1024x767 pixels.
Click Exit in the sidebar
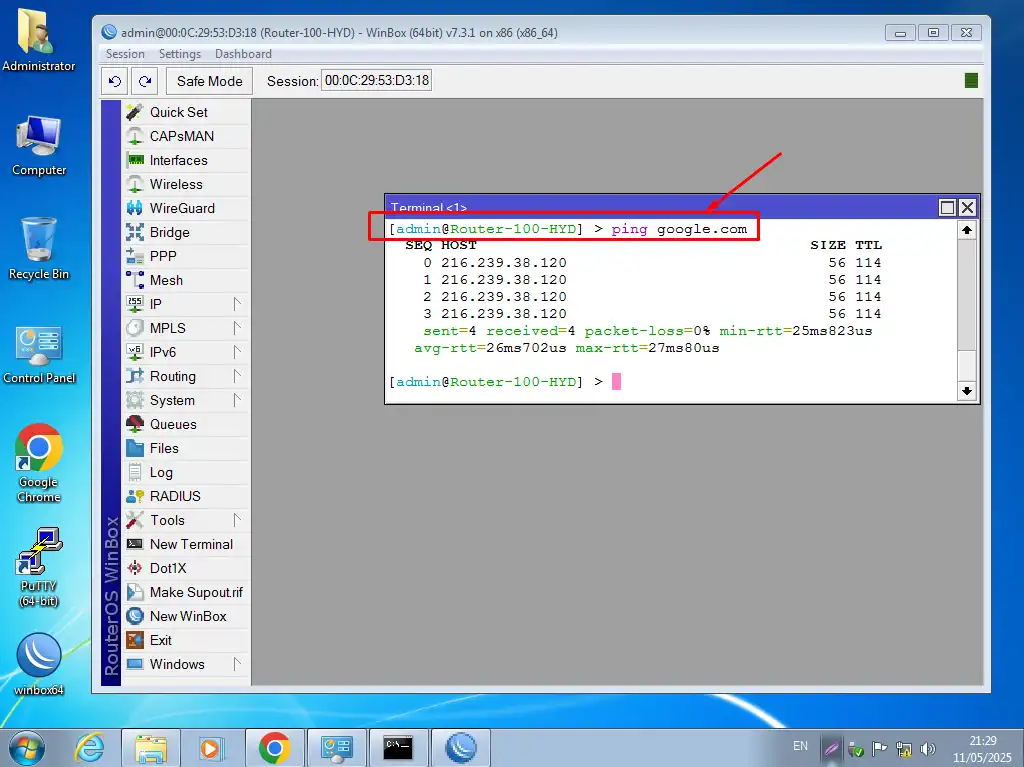coord(160,640)
